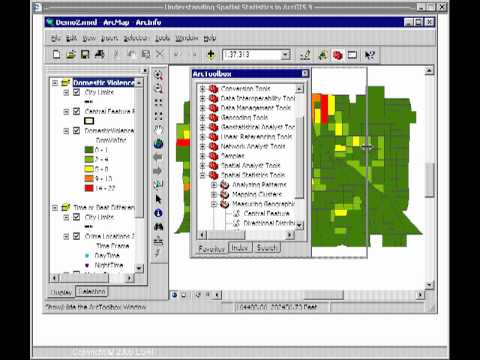Expand the Analyzing Patterns toolset

[214, 185]
